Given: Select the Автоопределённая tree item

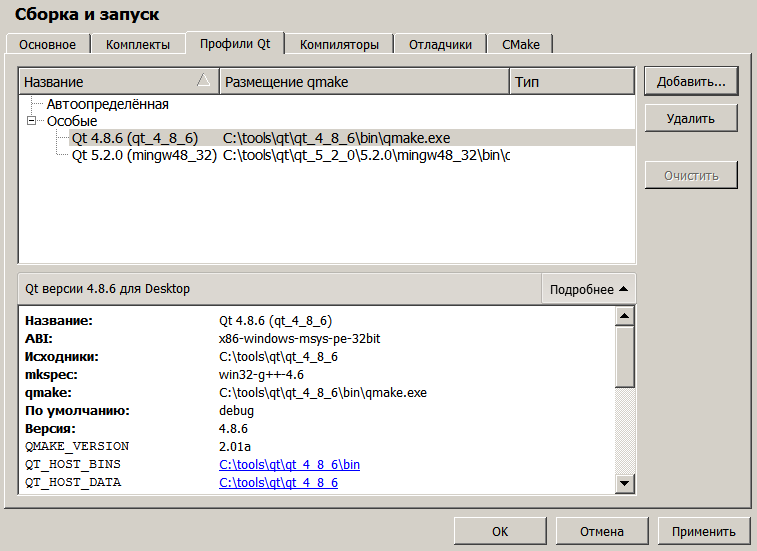Looking at the screenshot, I should [107, 104].
